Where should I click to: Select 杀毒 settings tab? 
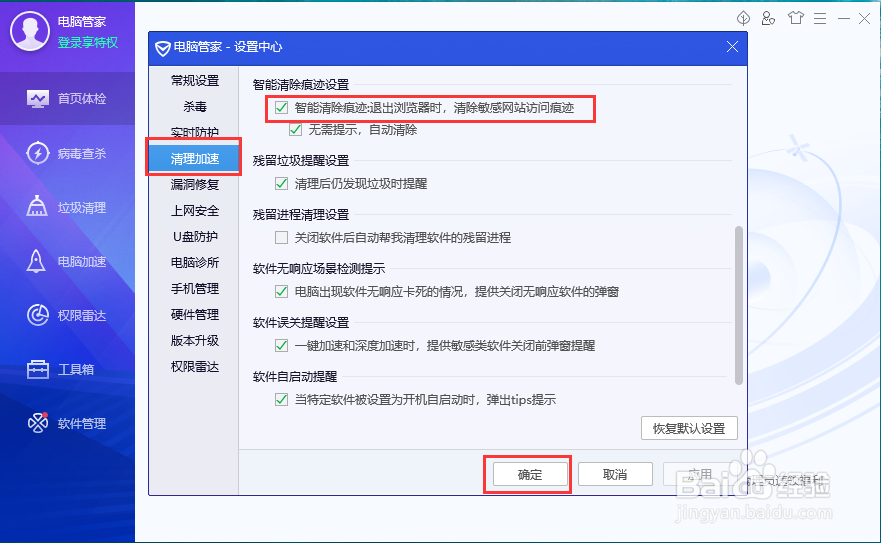point(194,106)
